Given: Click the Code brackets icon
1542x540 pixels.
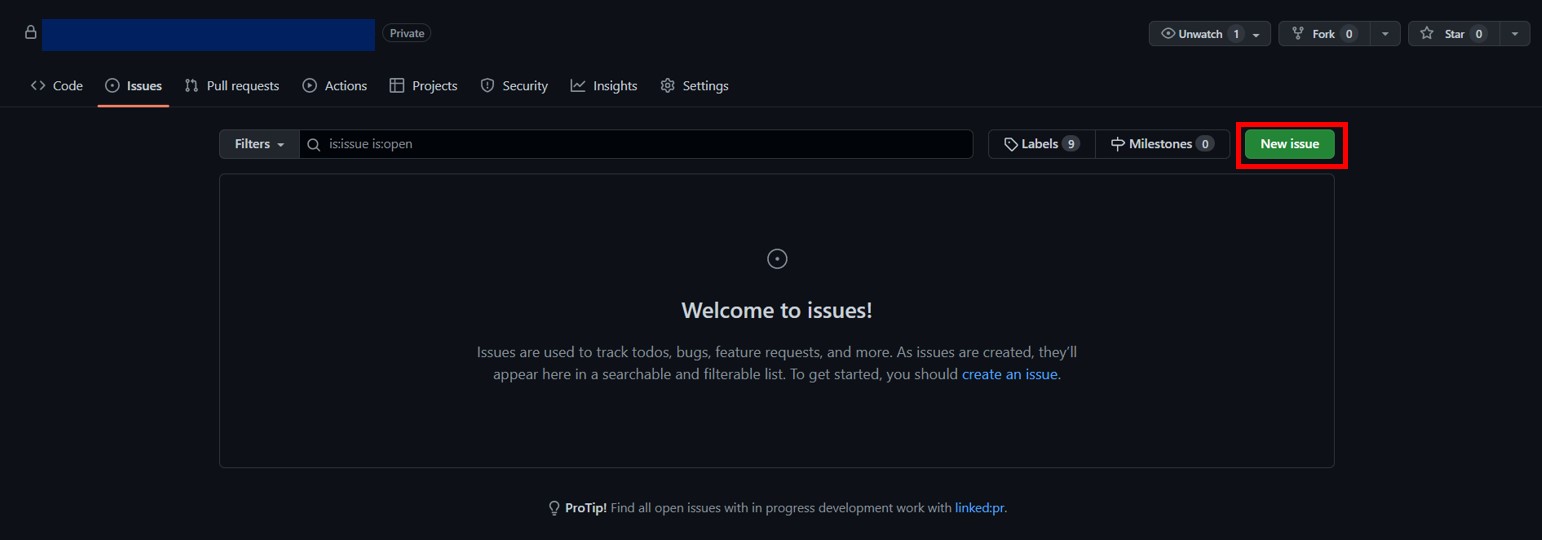Looking at the screenshot, I should 38,86.
